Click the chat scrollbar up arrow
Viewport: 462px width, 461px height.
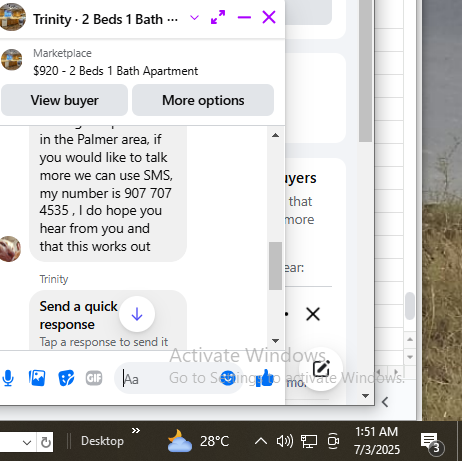pyautogui.click(x=275, y=135)
